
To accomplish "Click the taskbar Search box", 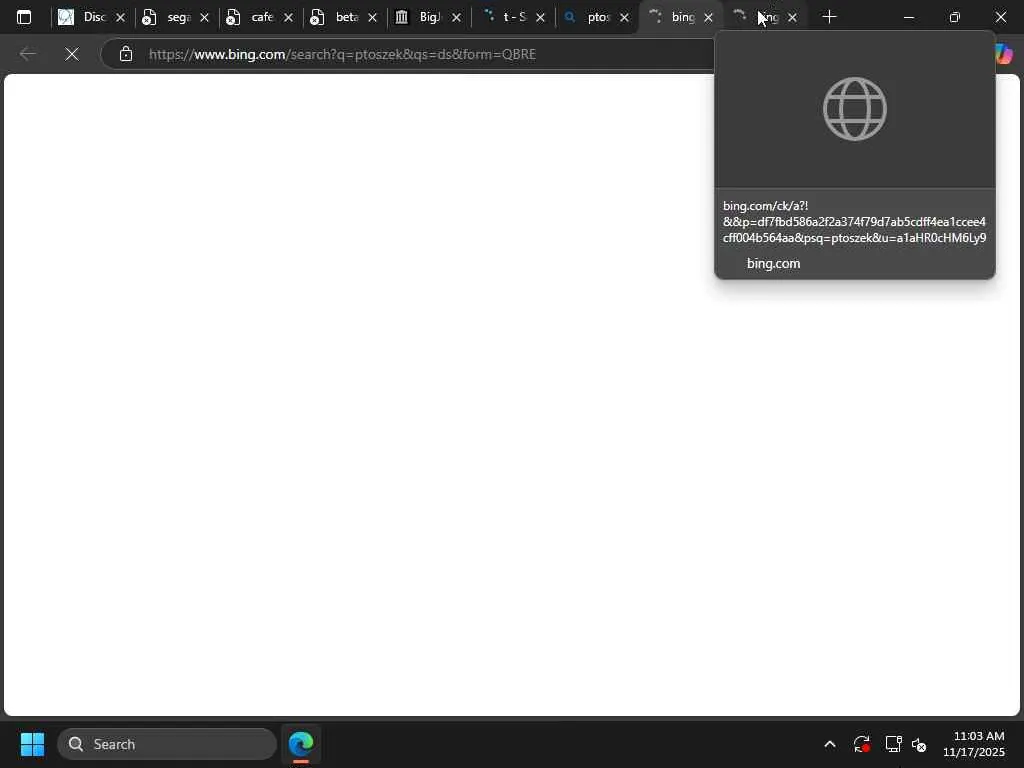I will pos(167,744).
